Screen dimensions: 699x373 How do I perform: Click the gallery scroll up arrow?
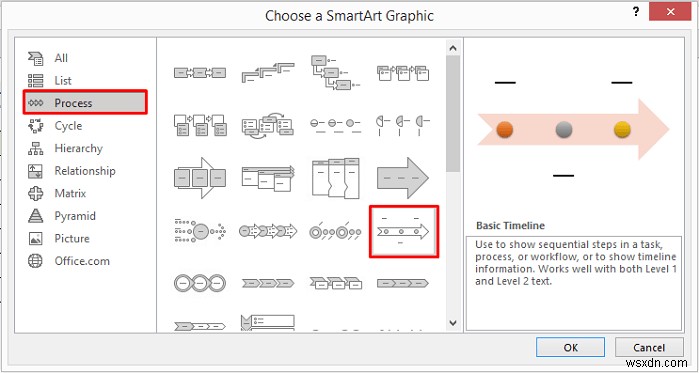point(453,48)
